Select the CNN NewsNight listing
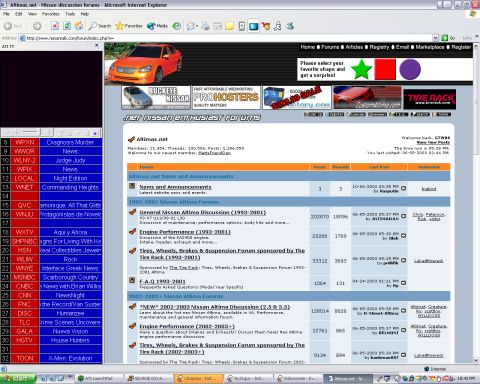The width and height of the screenshot is (480, 384). click(70, 295)
